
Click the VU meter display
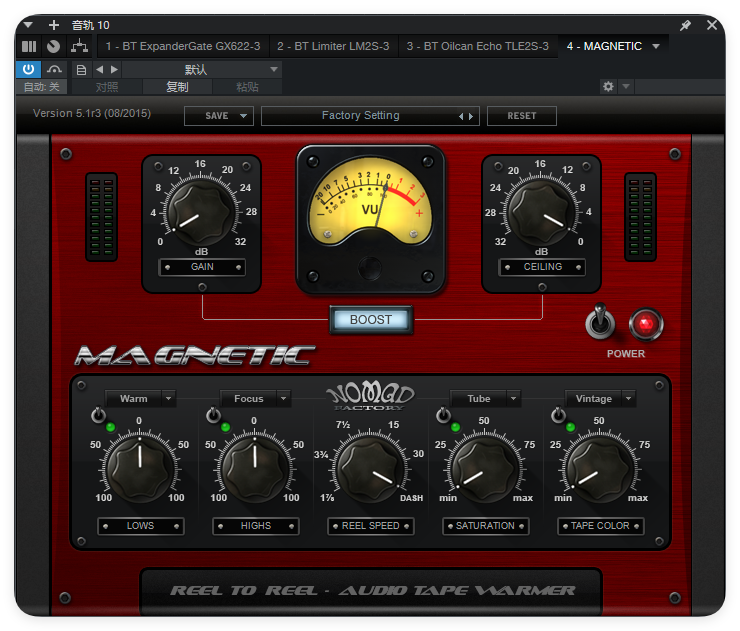point(370,201)
